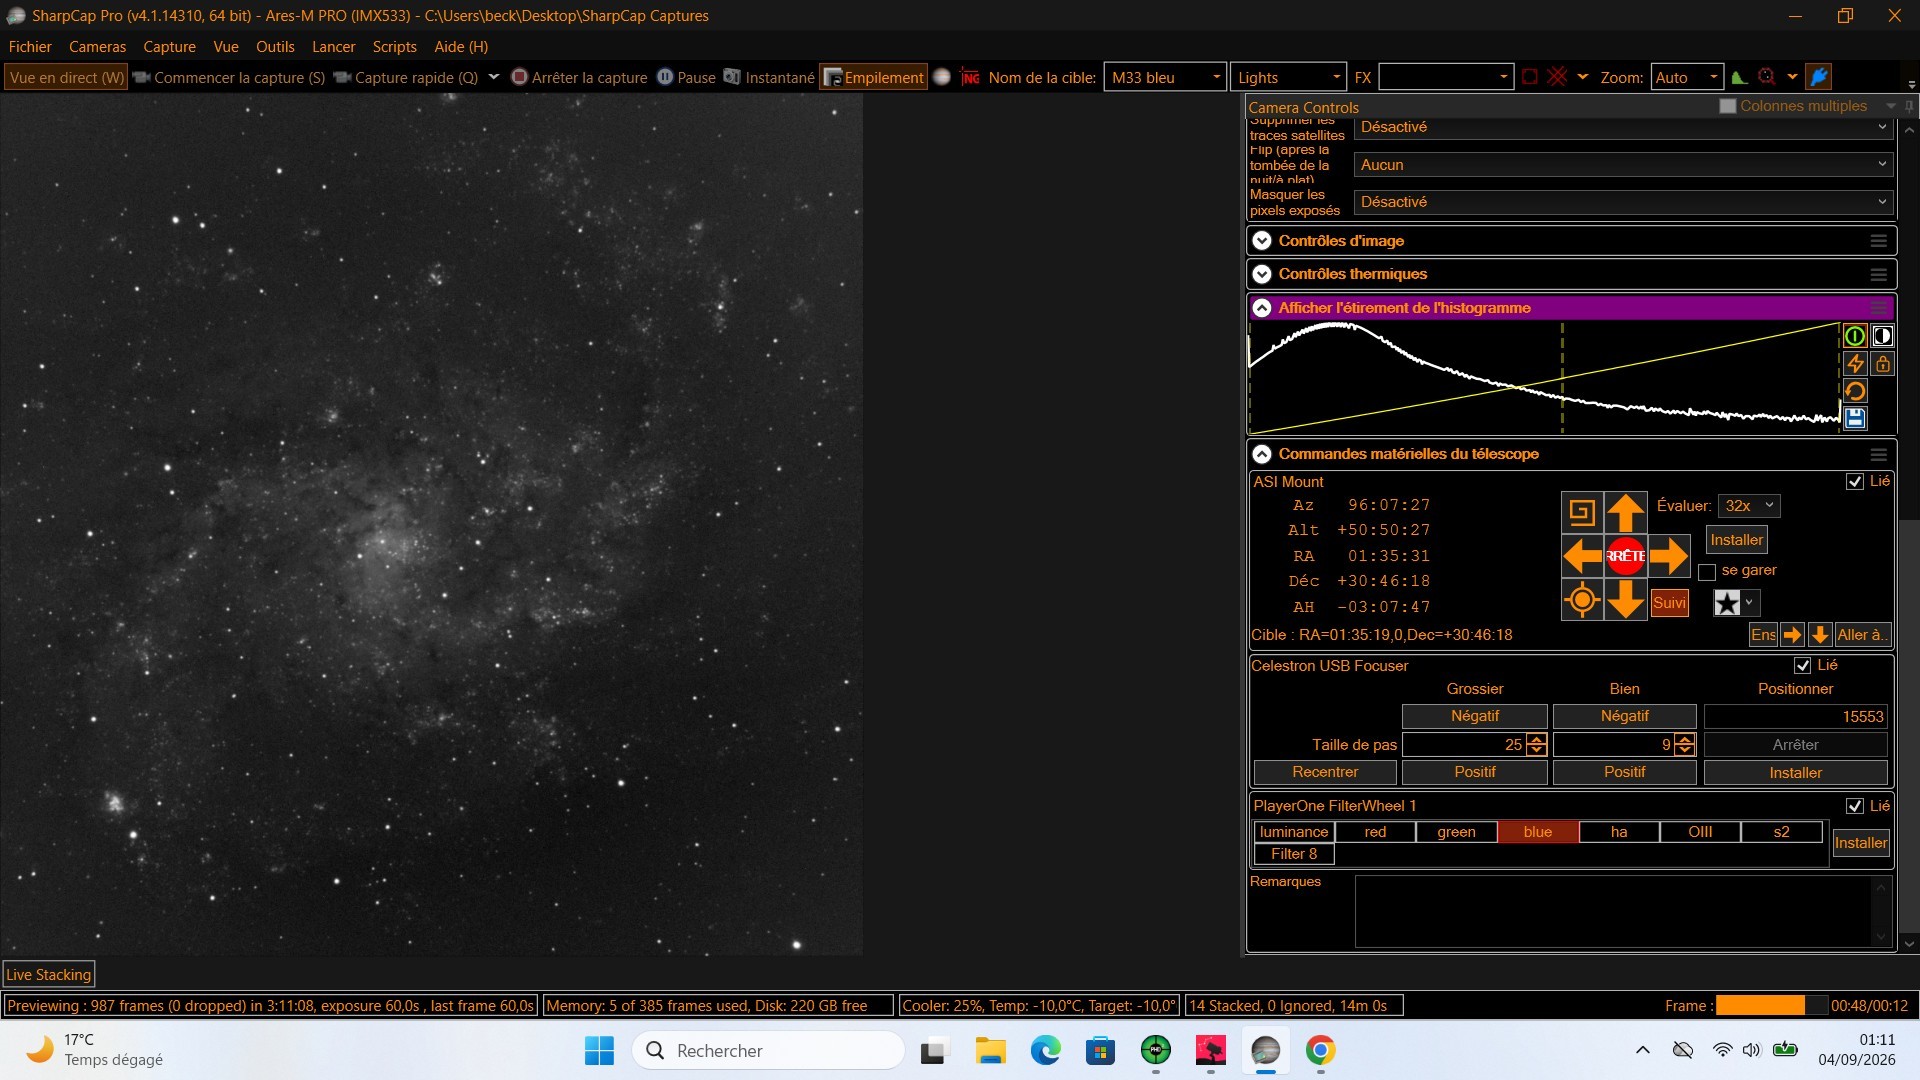Reset the histogram stretch
The image size is (1920, 1080).
coord(1855,391)
